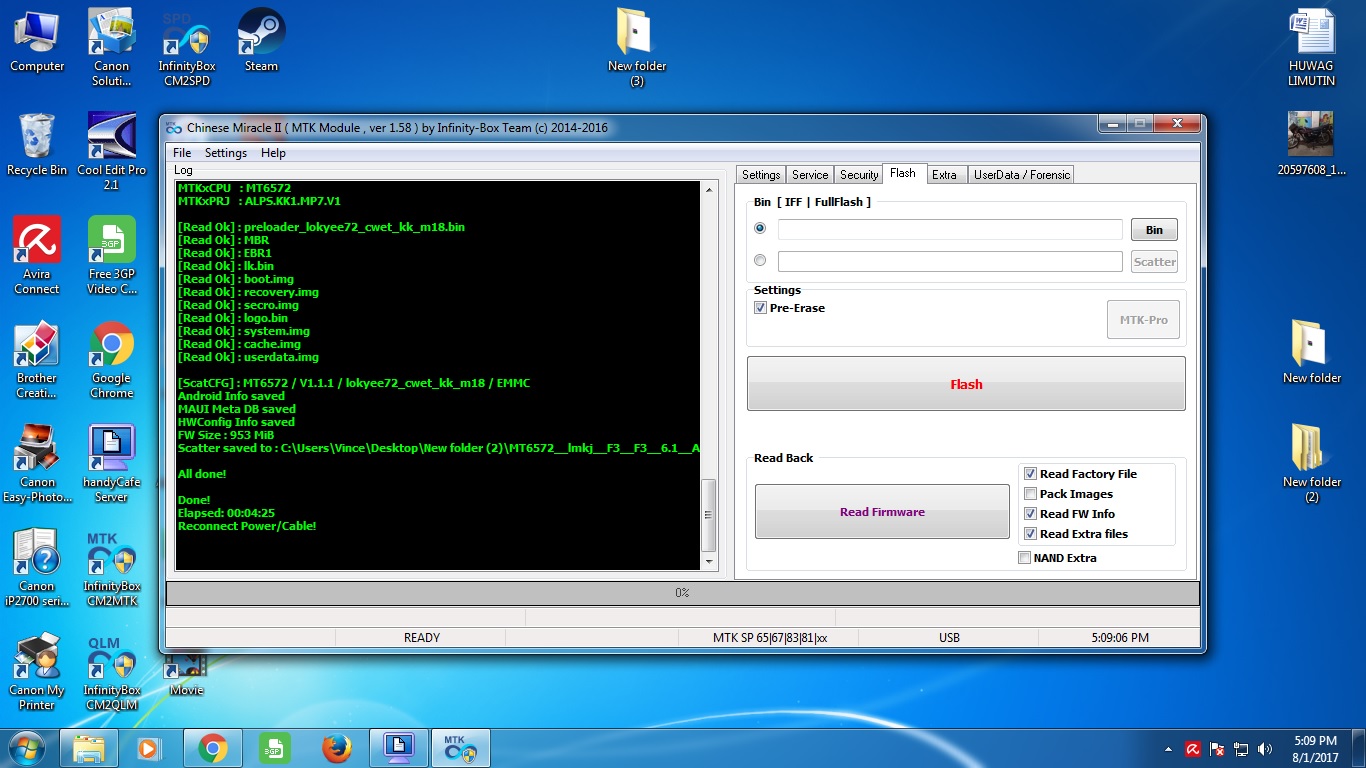Show hidden system tray icons
The width and height of the screenshot is (1366, 768).
pos(1169,749)
